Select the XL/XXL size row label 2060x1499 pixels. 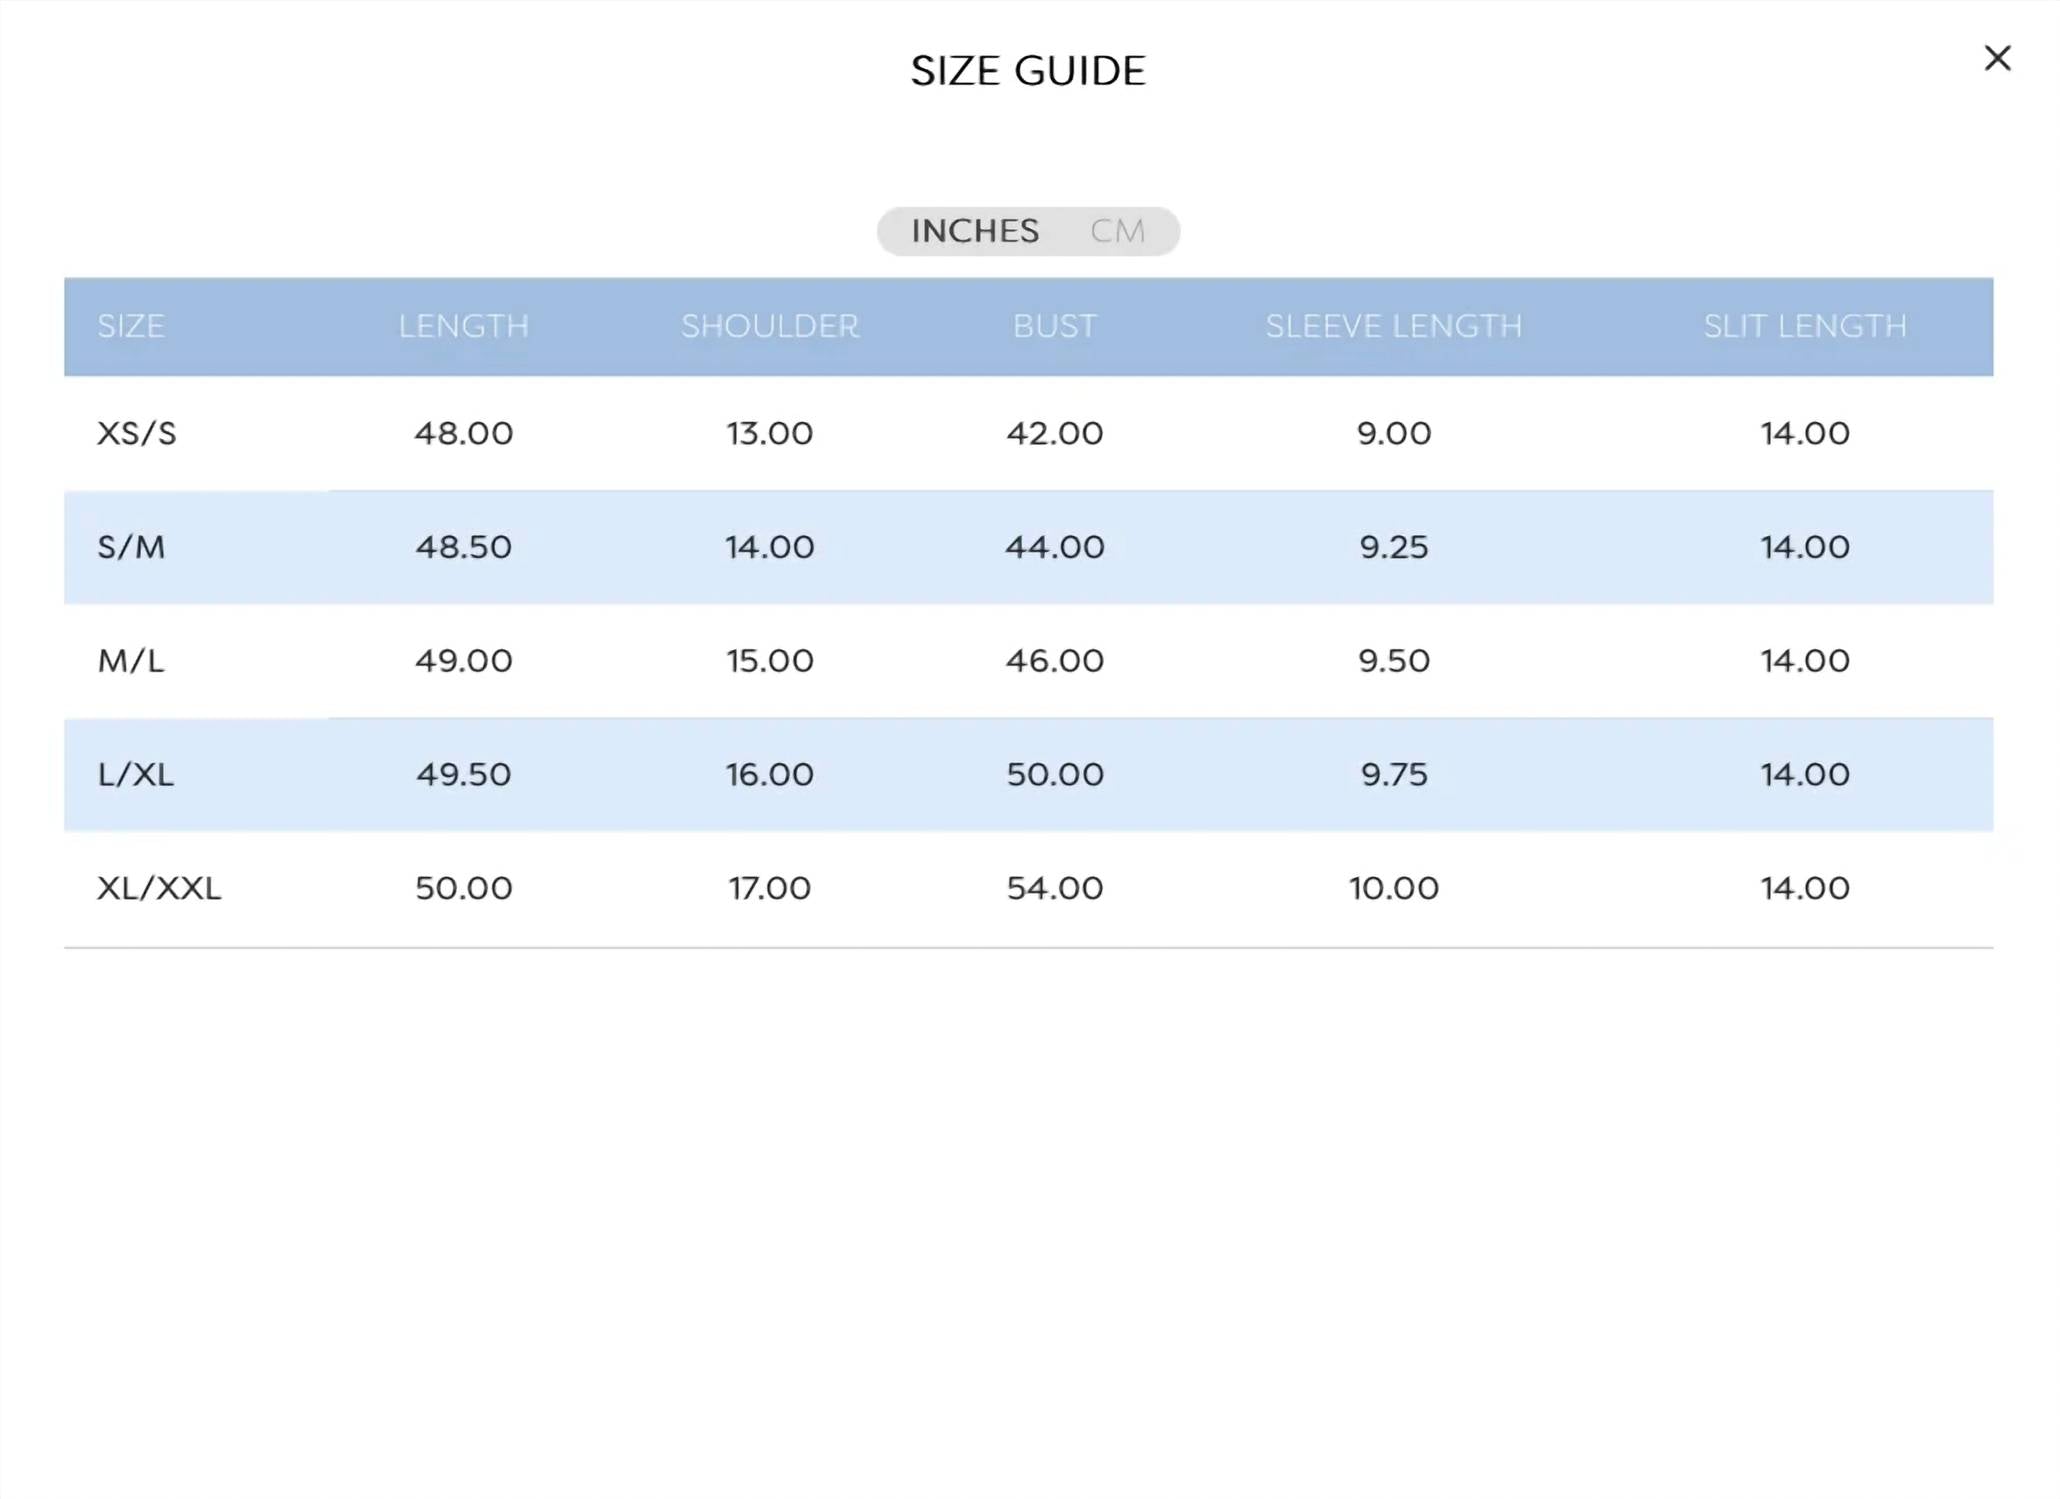[x=159, y=888]
